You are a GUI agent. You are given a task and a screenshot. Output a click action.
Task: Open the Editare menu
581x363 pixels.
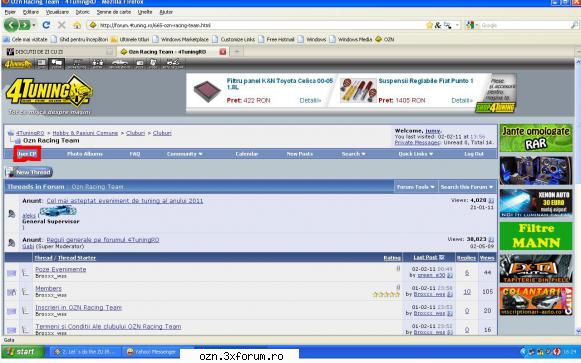tap(31, 12)
